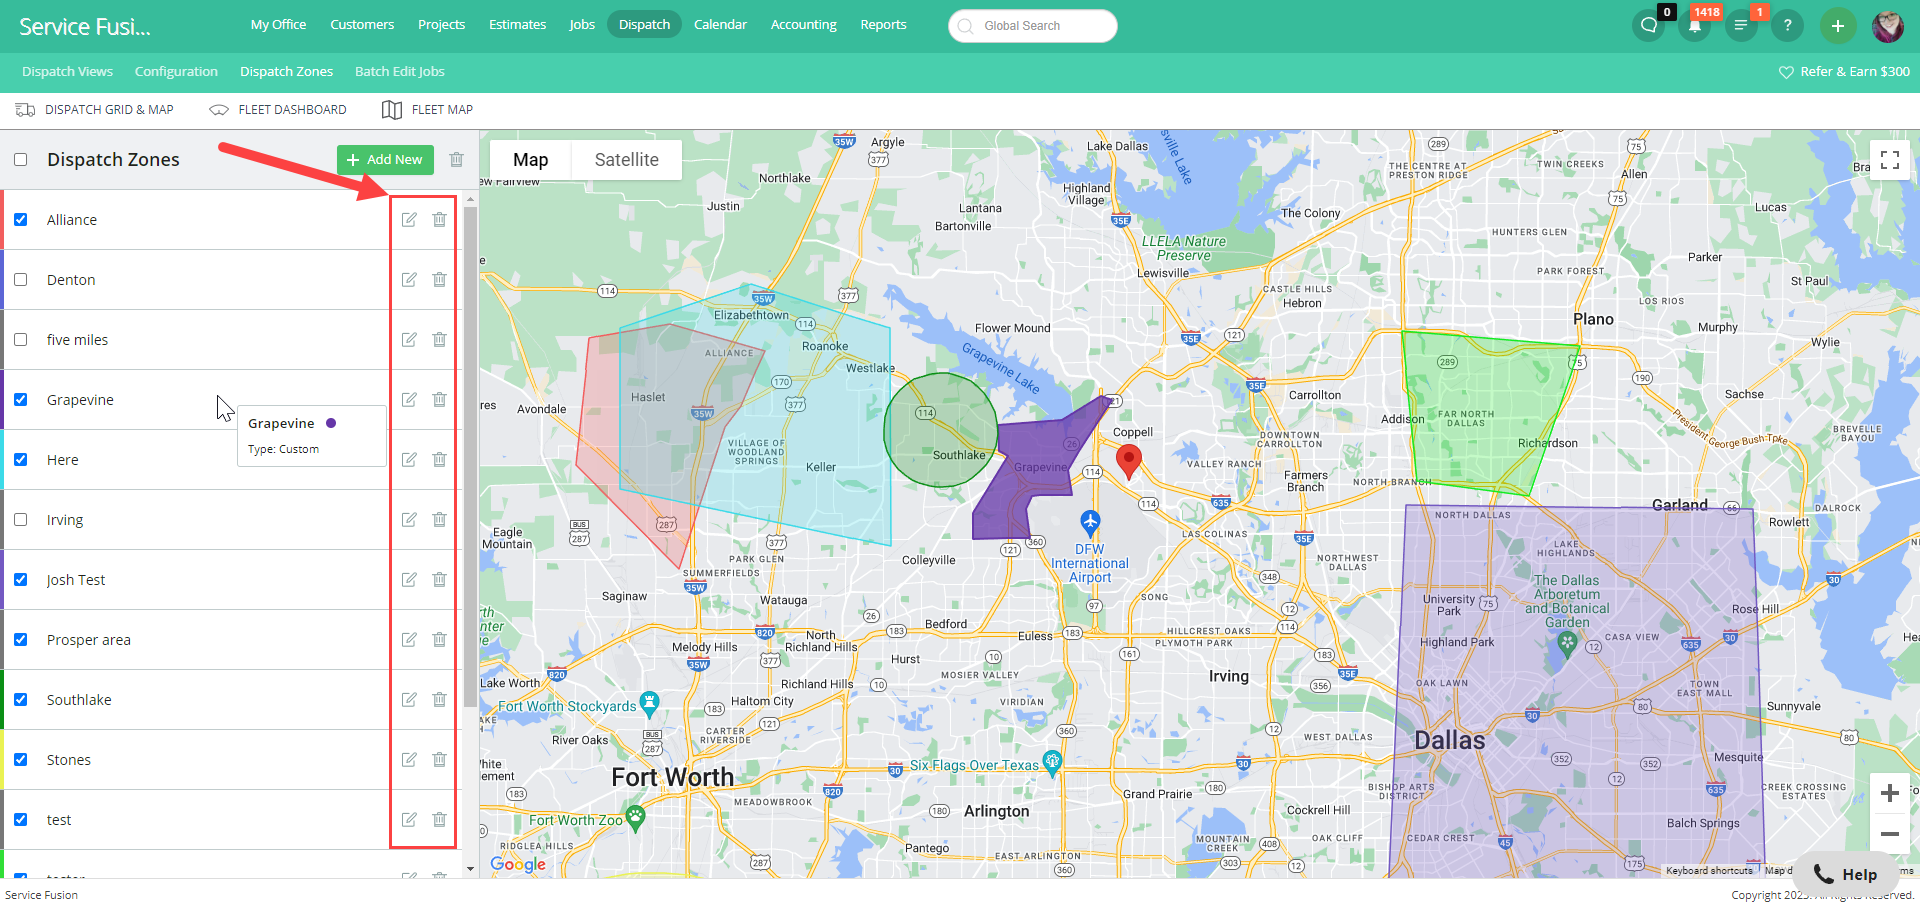Delete the Denton zone
The width and height of the screenshot is (1920, 910).
pos(439,280)
